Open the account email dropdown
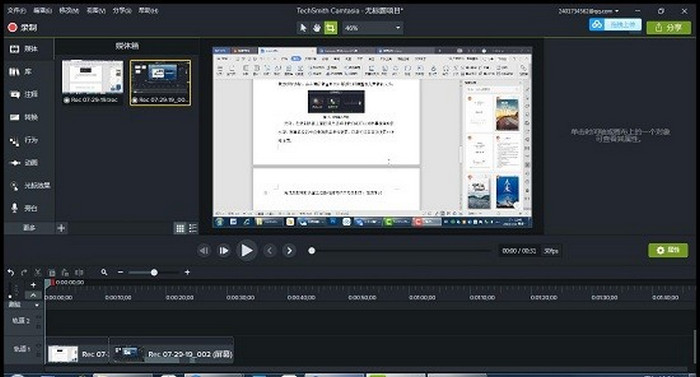The height and width of the screenshot is (377, 700). 588,11
